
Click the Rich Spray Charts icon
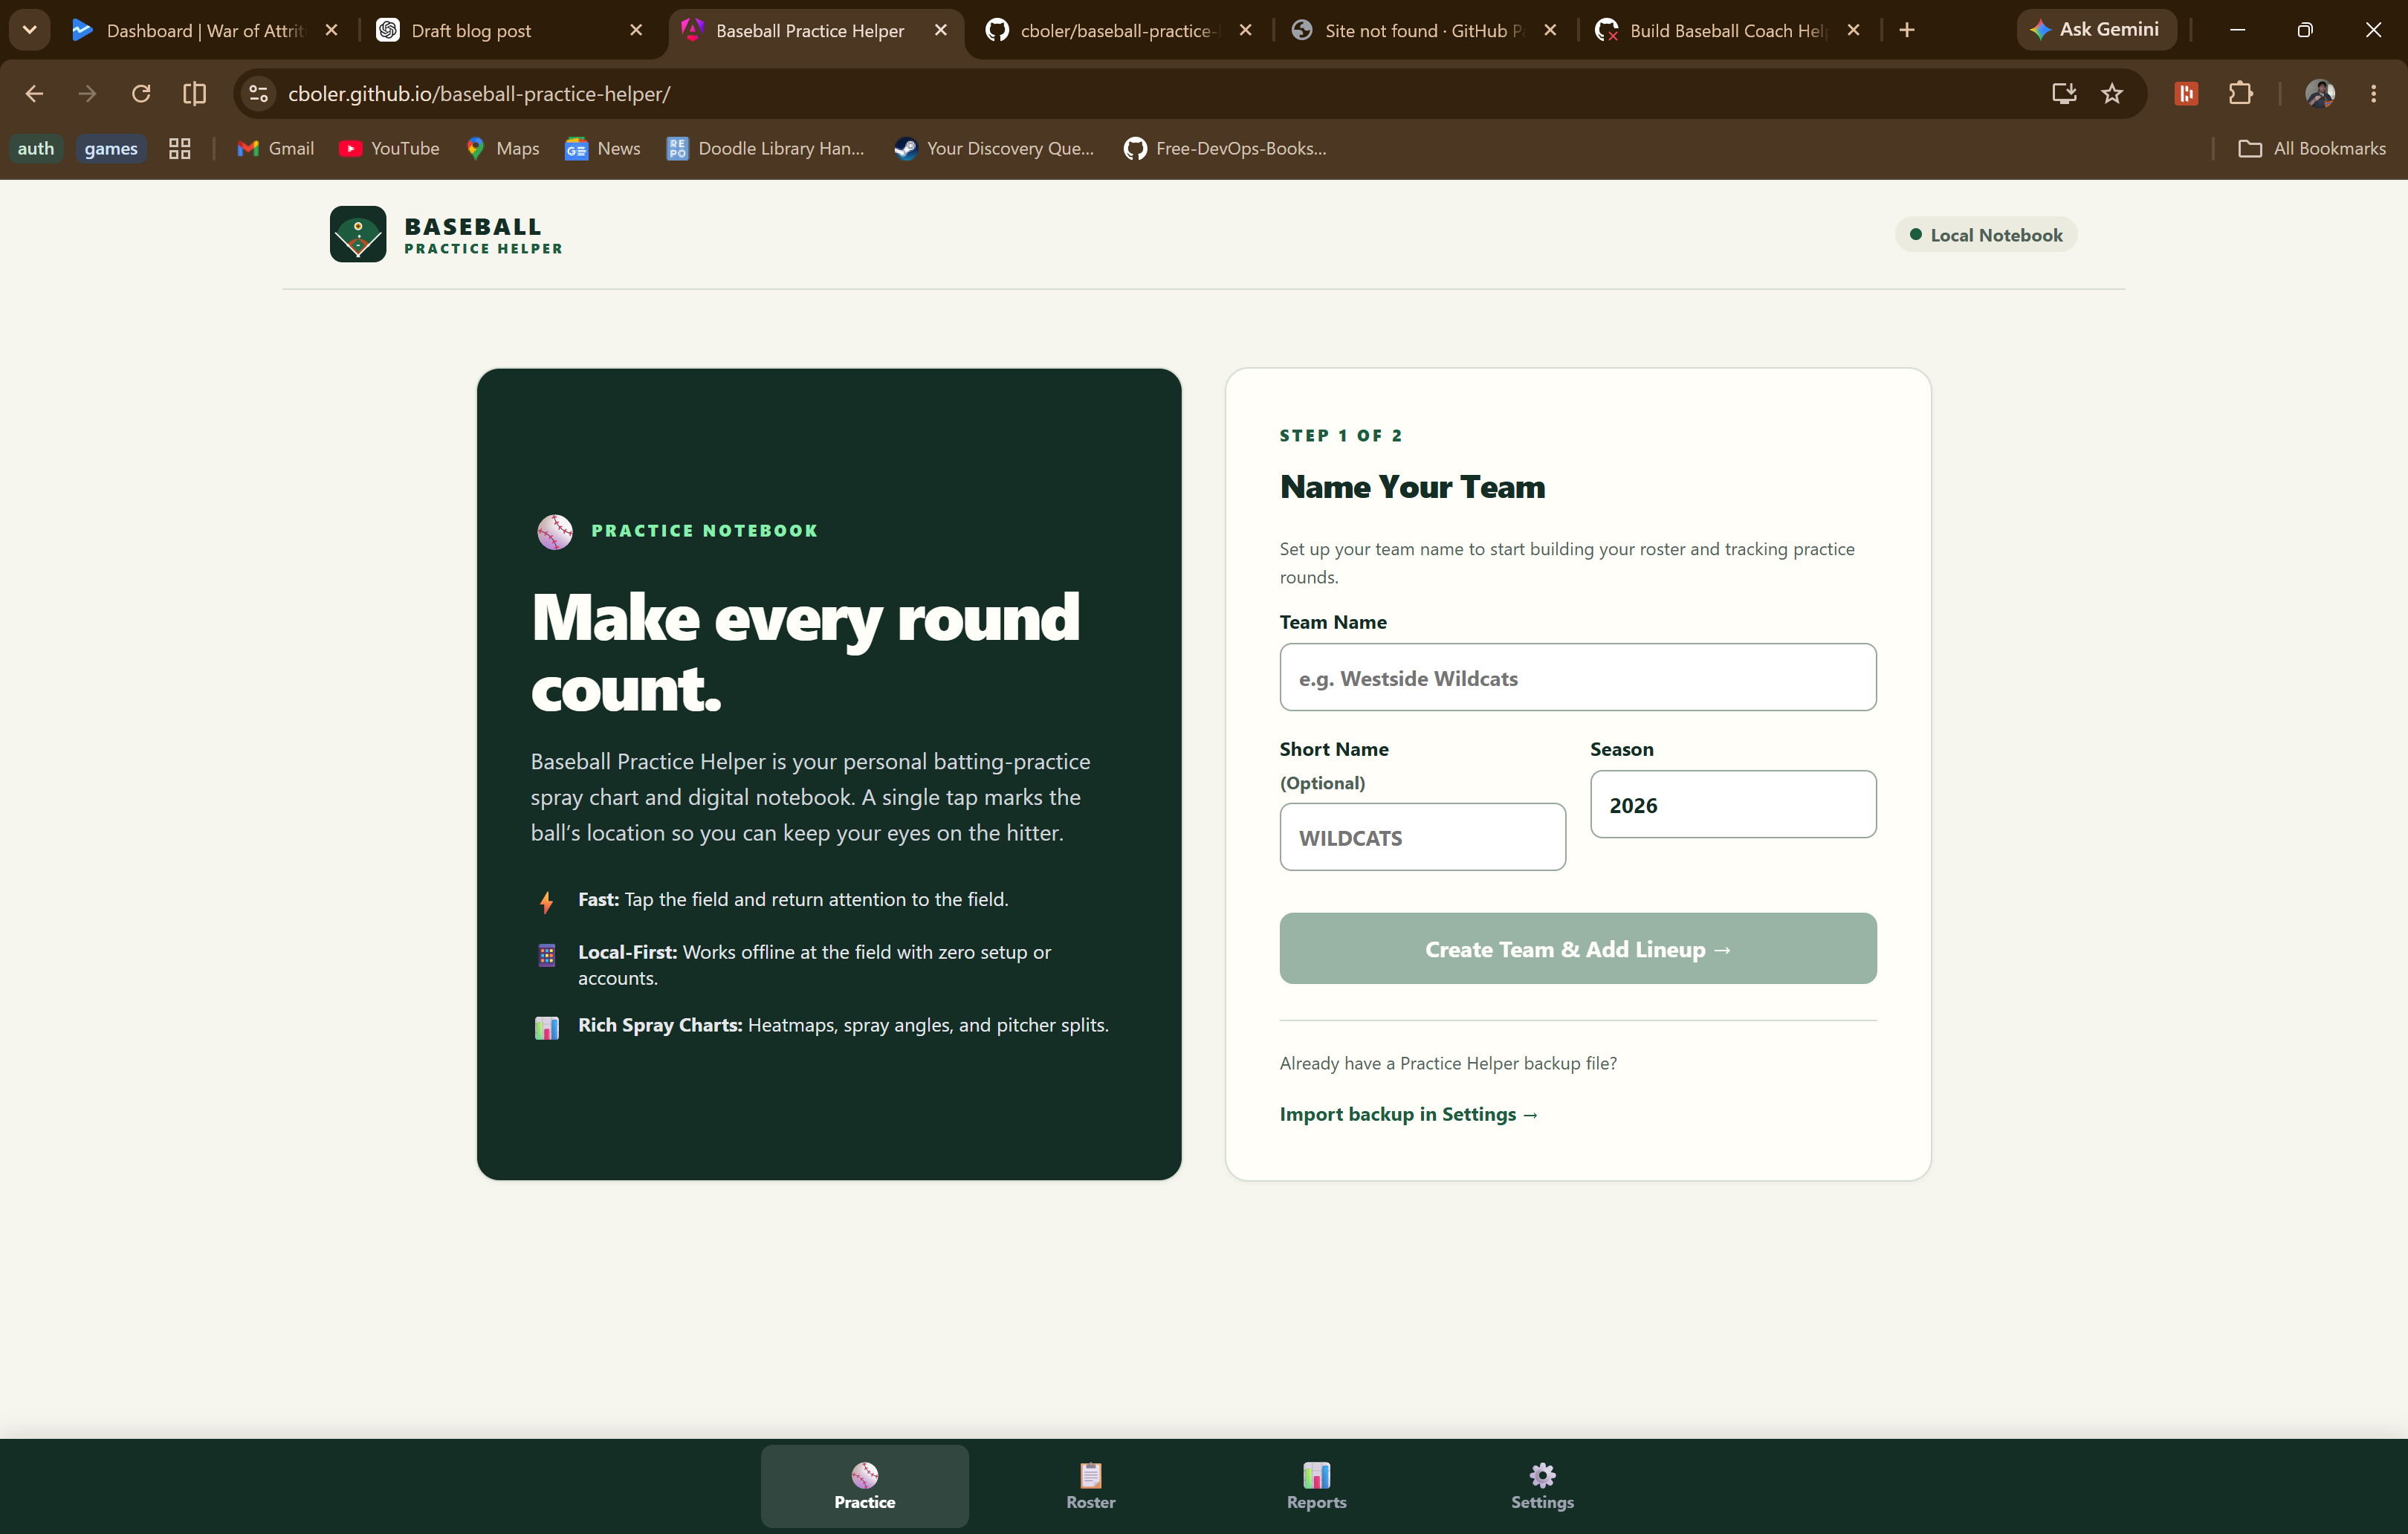pyautogui.click(x=547, y=1027)
